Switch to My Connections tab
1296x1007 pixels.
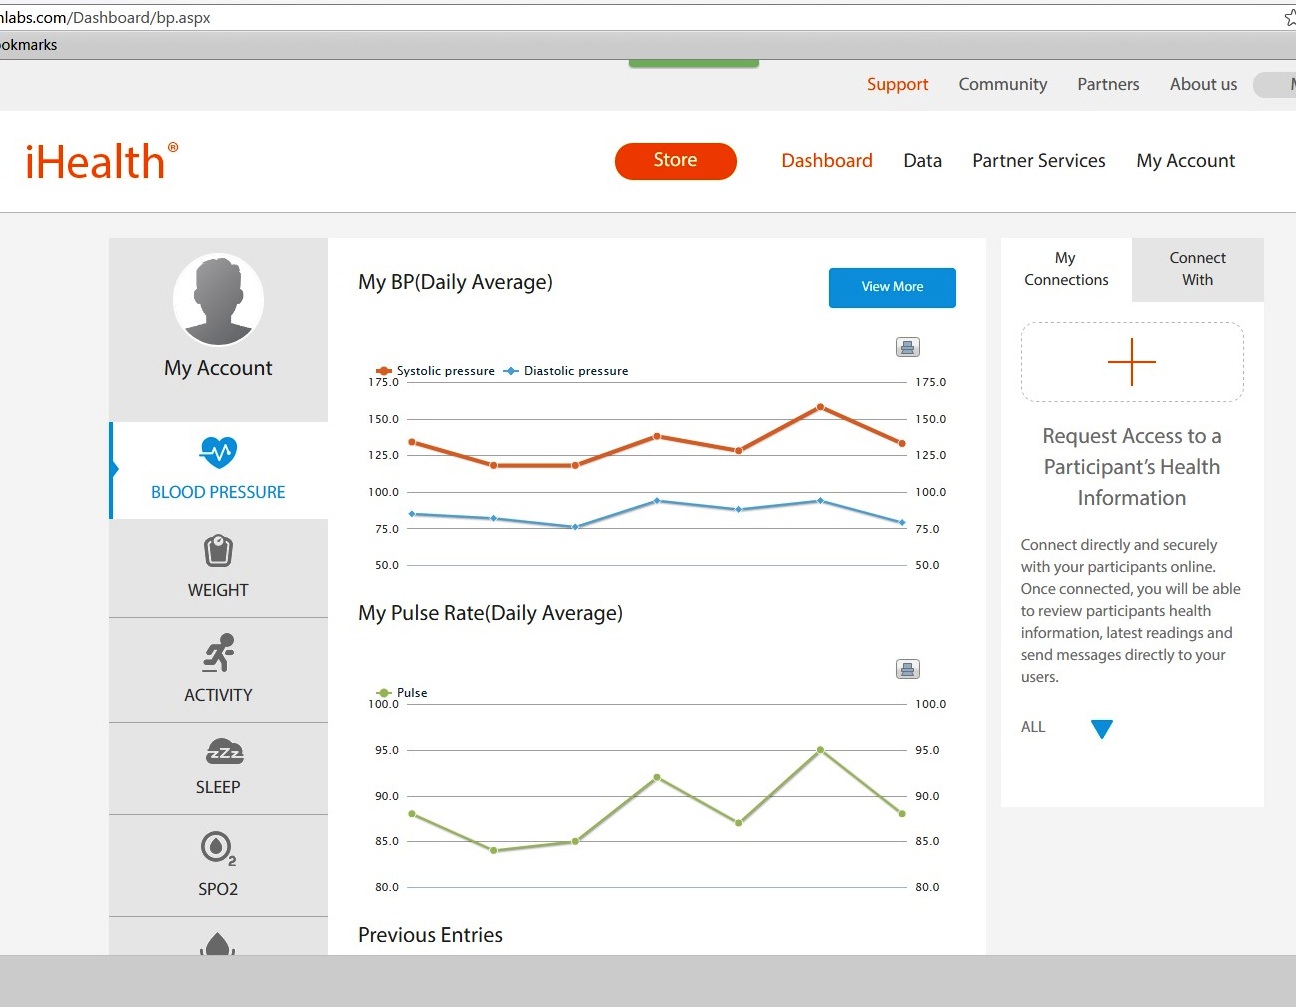(1066, 269)
